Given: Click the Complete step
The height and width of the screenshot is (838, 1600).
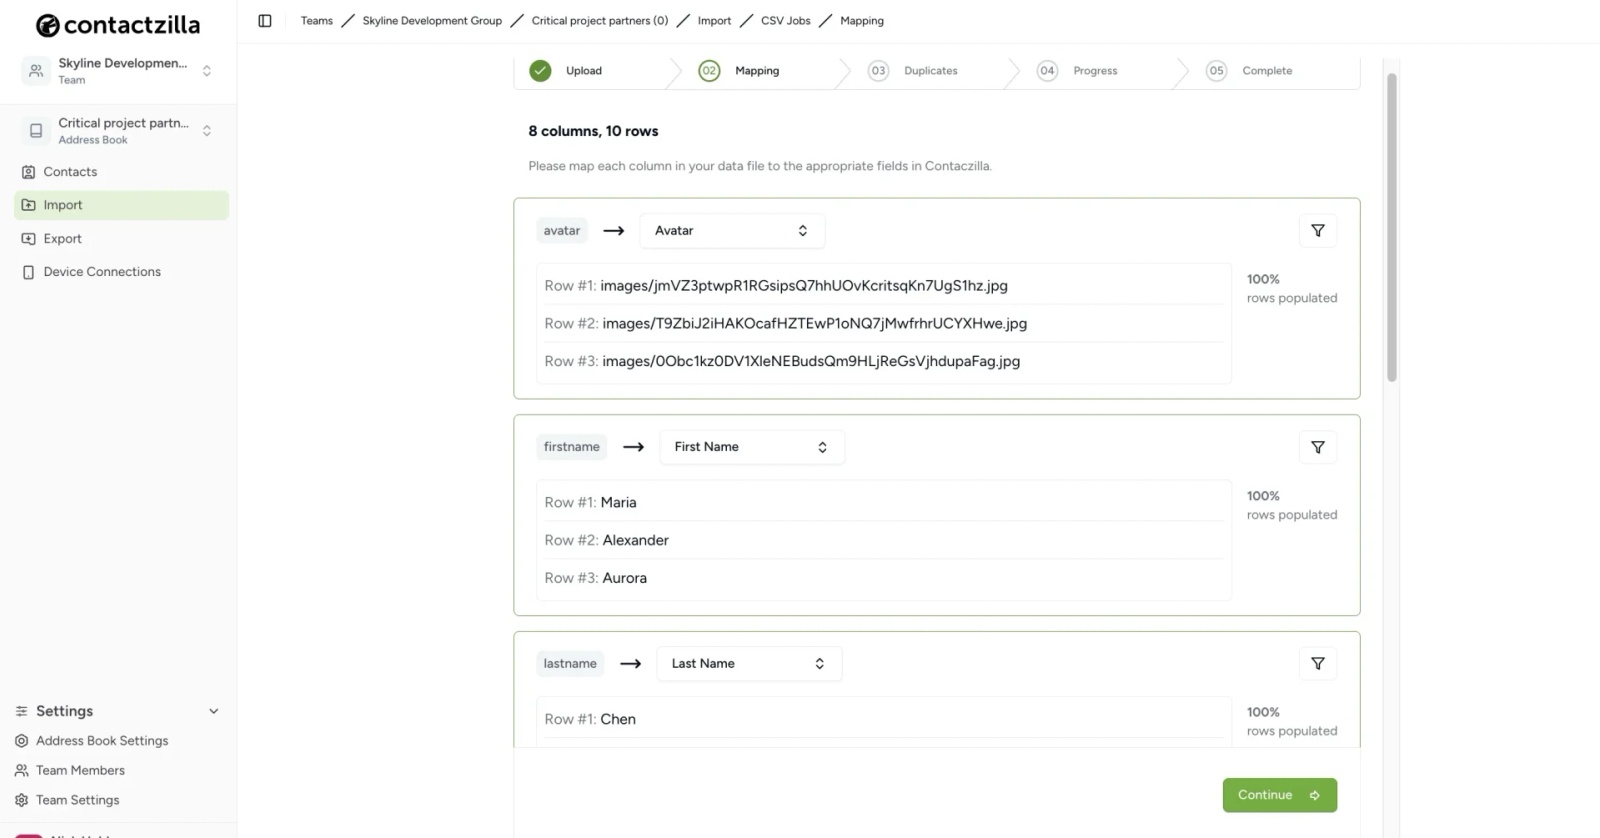Looking at the screenshot, I should pyautogui.click(x=1267, y=71).
